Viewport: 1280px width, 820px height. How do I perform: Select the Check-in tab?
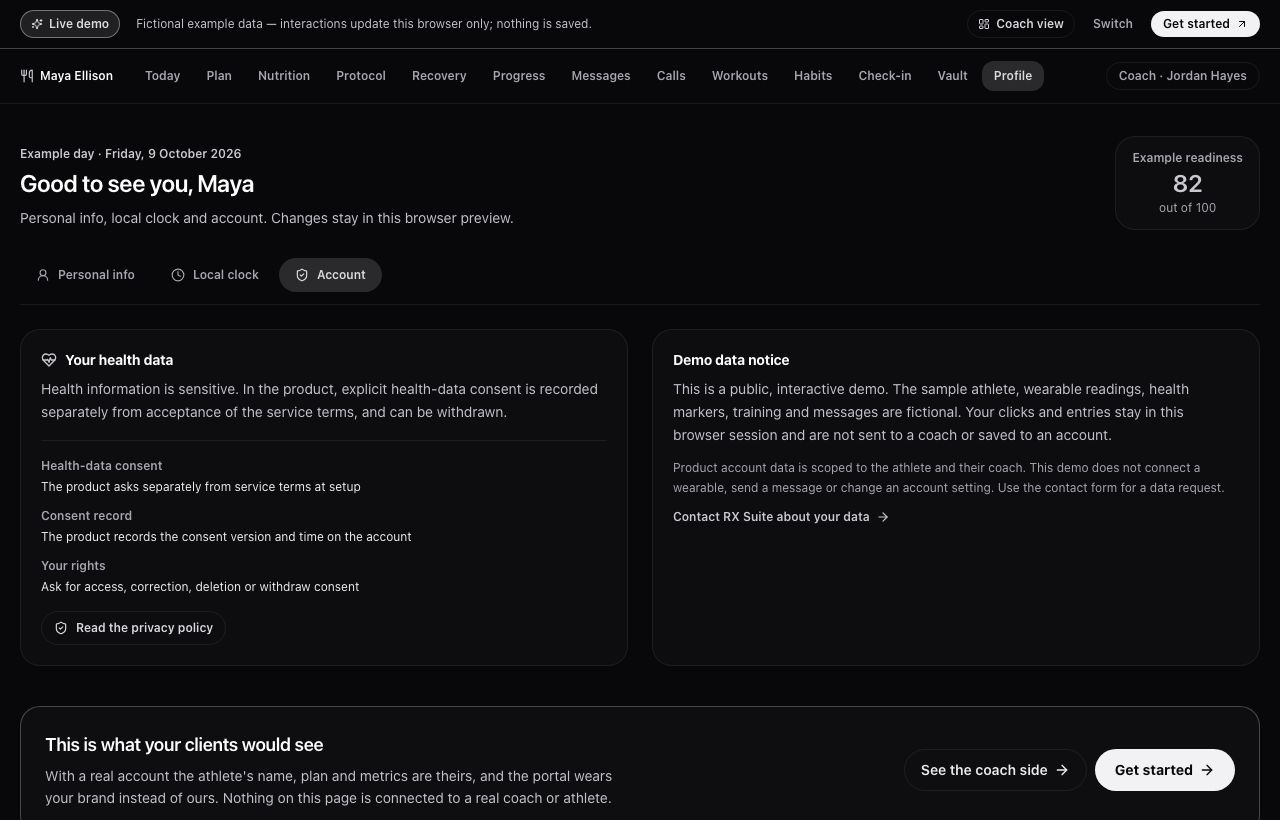[x=885, y=76]
